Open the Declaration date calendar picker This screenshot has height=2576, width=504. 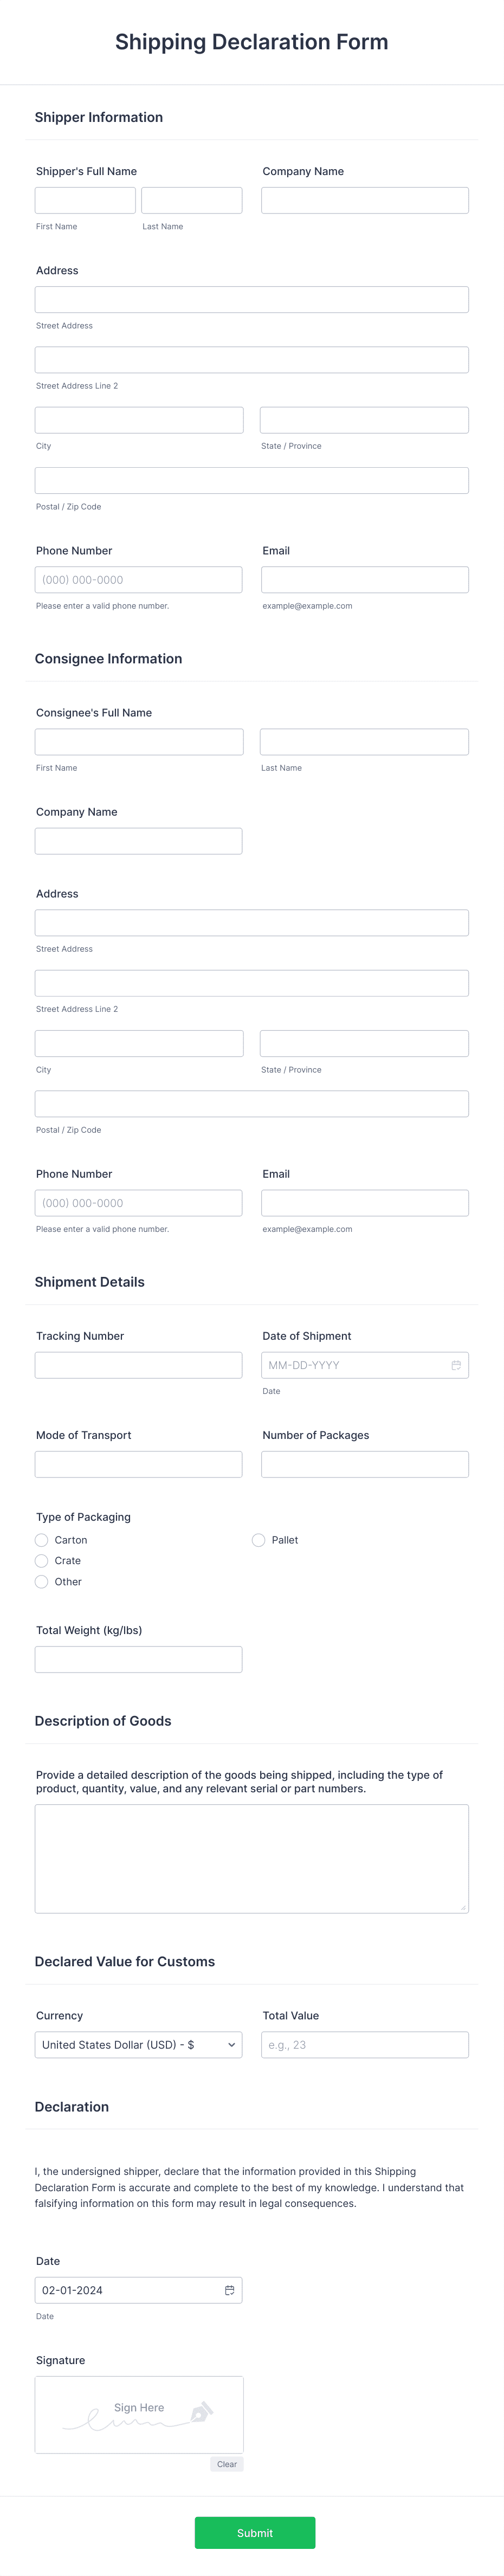229,2290
